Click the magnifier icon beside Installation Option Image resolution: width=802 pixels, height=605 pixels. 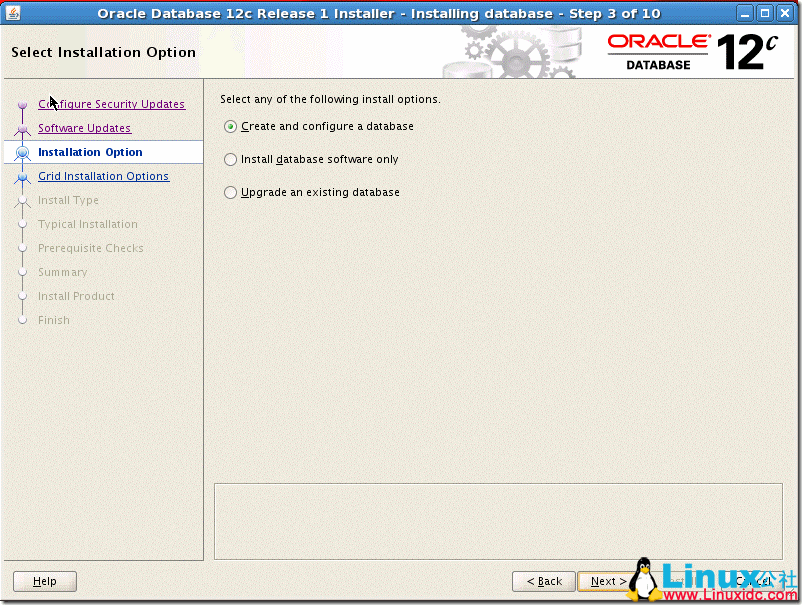click(x=22, y=152)
